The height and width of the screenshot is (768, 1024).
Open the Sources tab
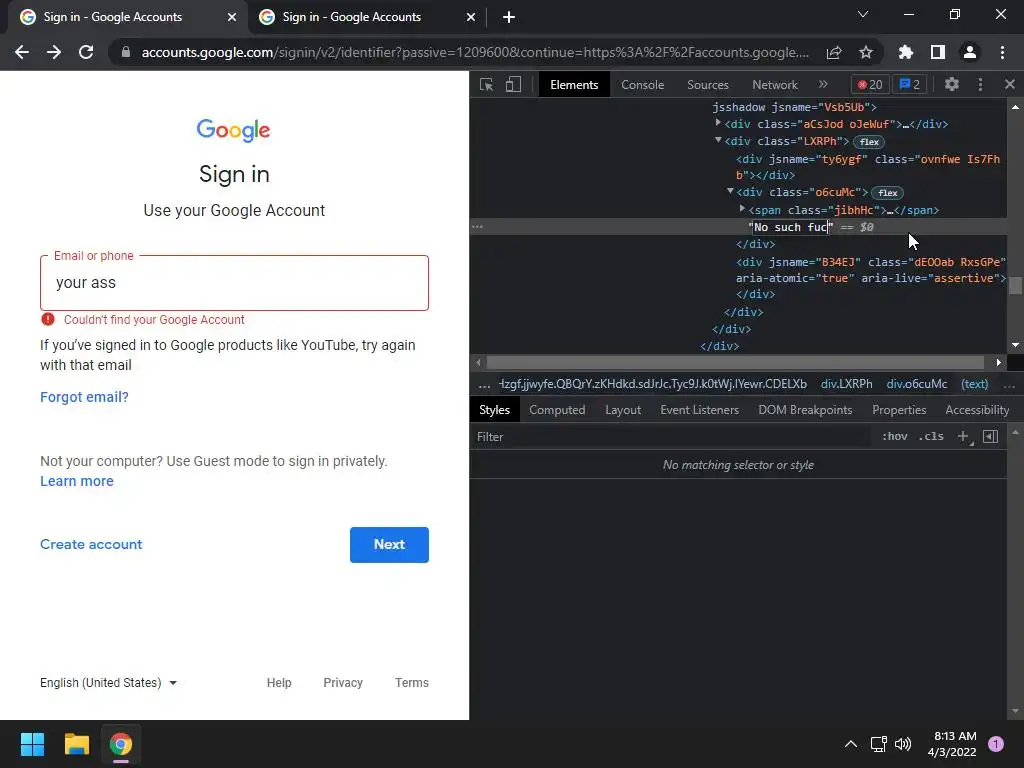pyautogui.click(x=707, y=85)
